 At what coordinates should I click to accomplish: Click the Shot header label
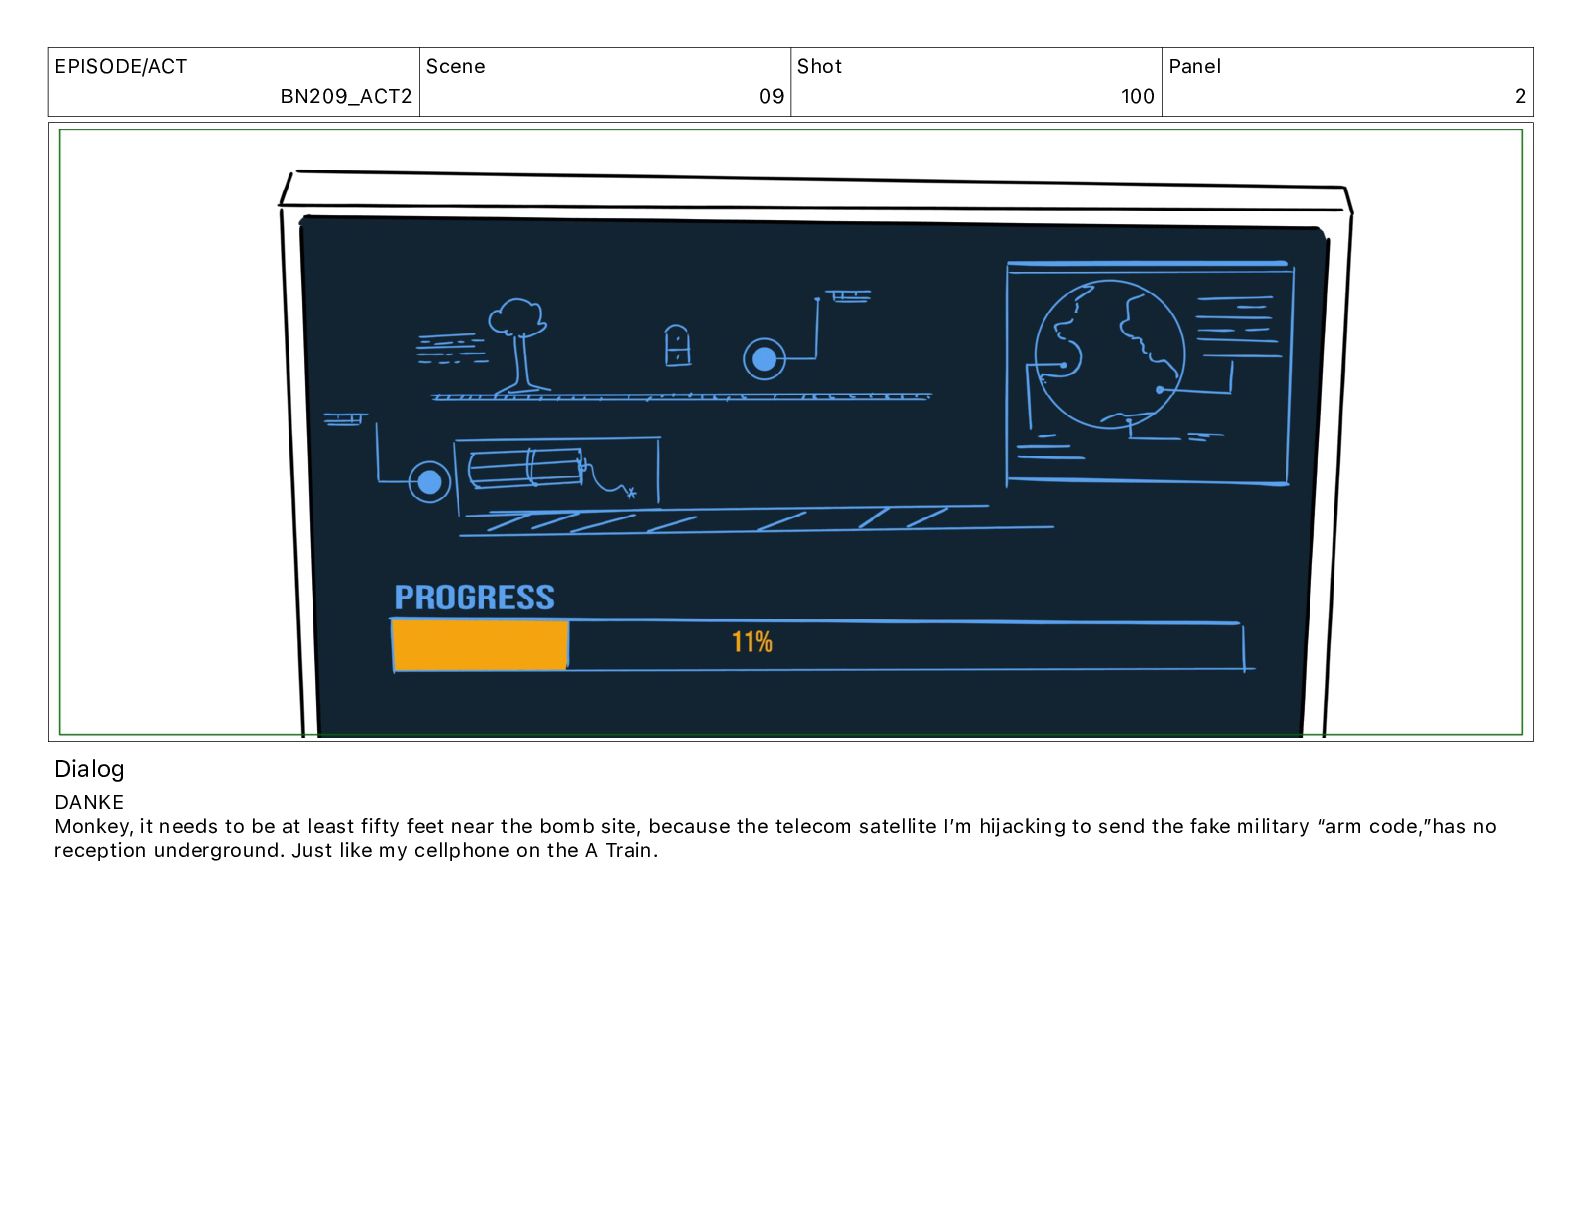pyautogui.click(x=819, y=66)
